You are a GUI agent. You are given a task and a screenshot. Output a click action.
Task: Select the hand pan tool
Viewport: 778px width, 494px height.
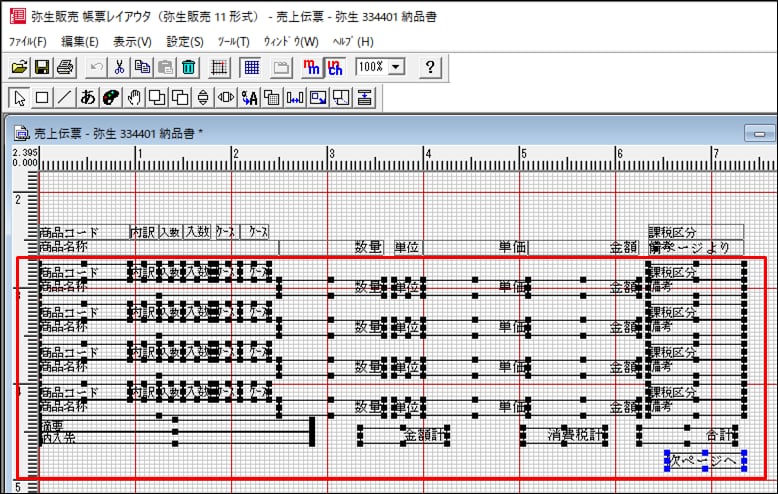(x=134, y=98)
